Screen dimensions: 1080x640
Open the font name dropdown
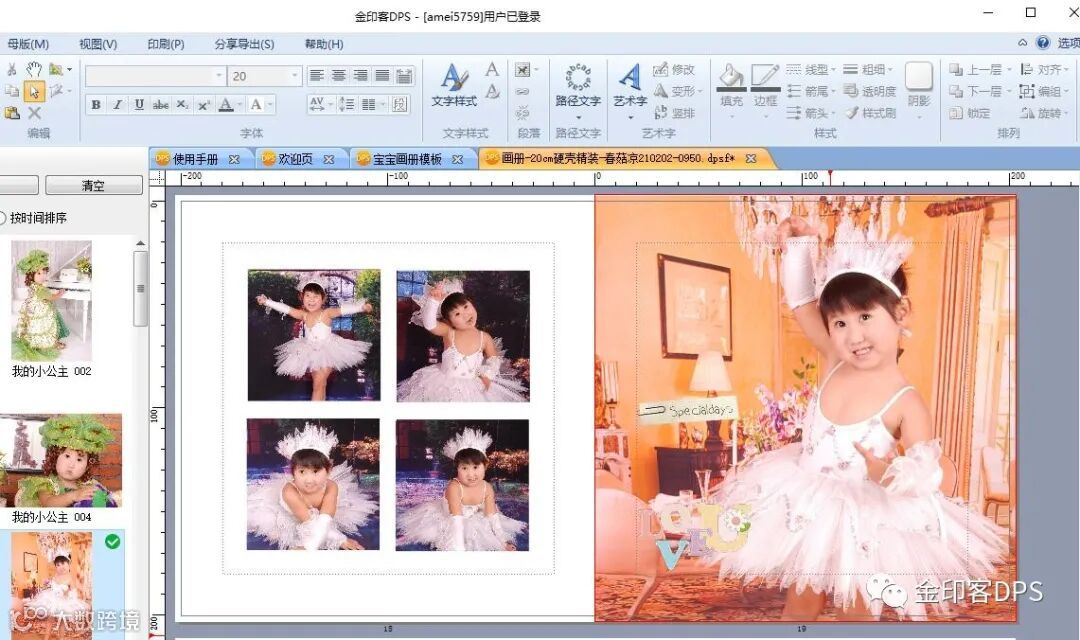click(220, 76)
